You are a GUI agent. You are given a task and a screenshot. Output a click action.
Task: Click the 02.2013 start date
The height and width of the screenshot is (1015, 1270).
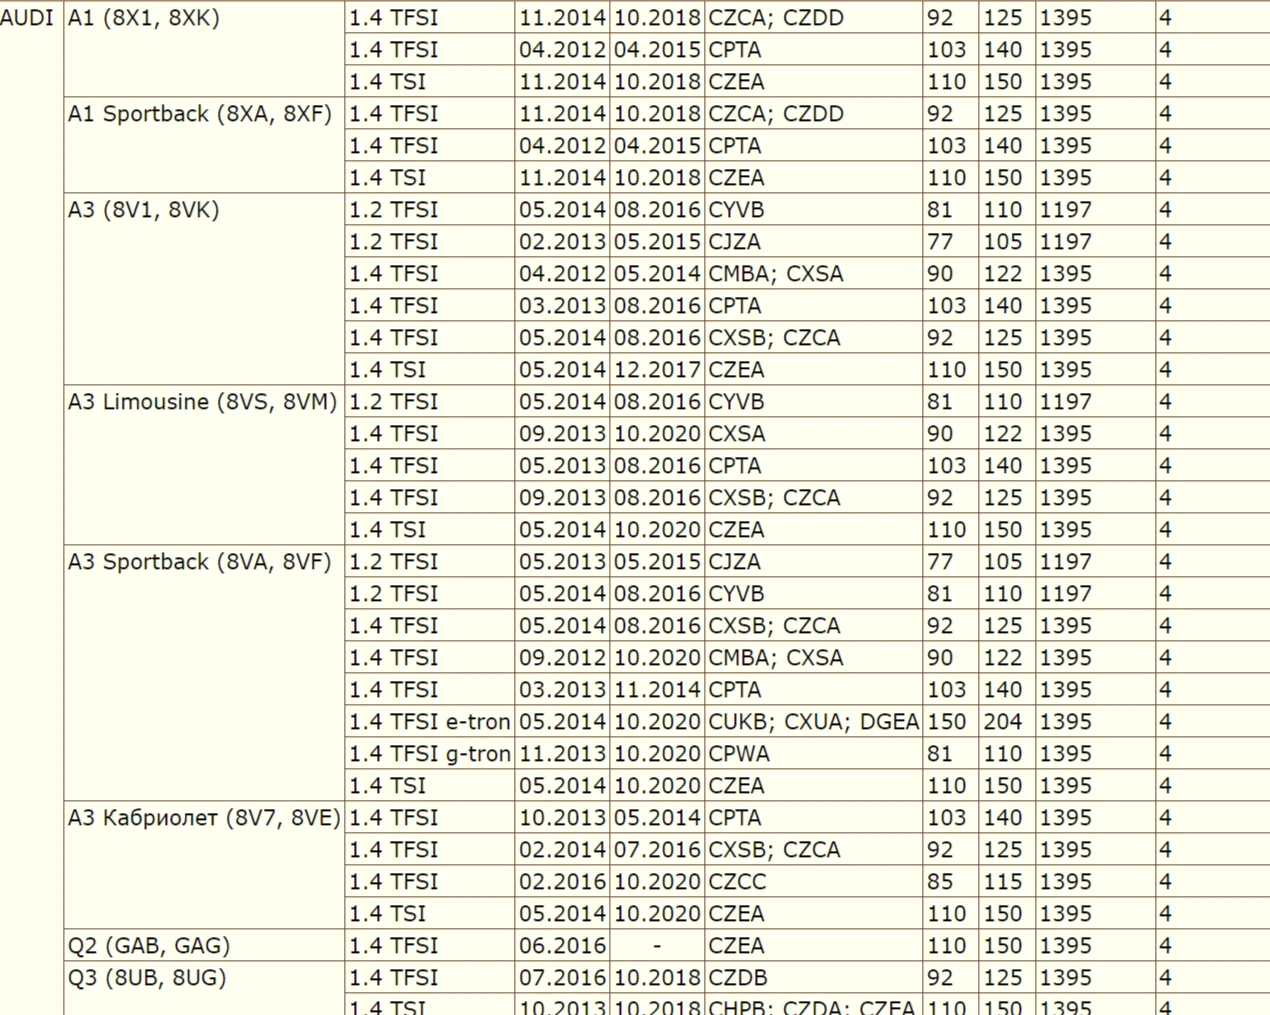(x=563, y=242)
